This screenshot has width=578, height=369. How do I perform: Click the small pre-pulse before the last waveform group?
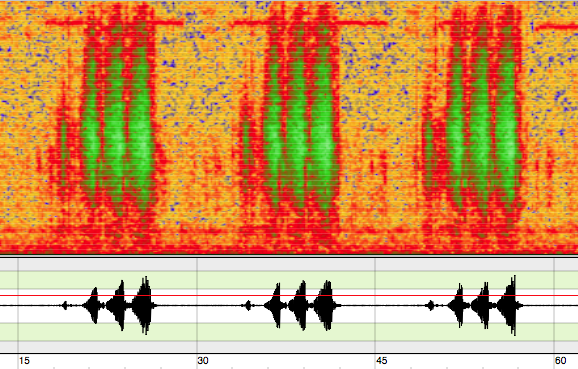click(x=430, y=305)
